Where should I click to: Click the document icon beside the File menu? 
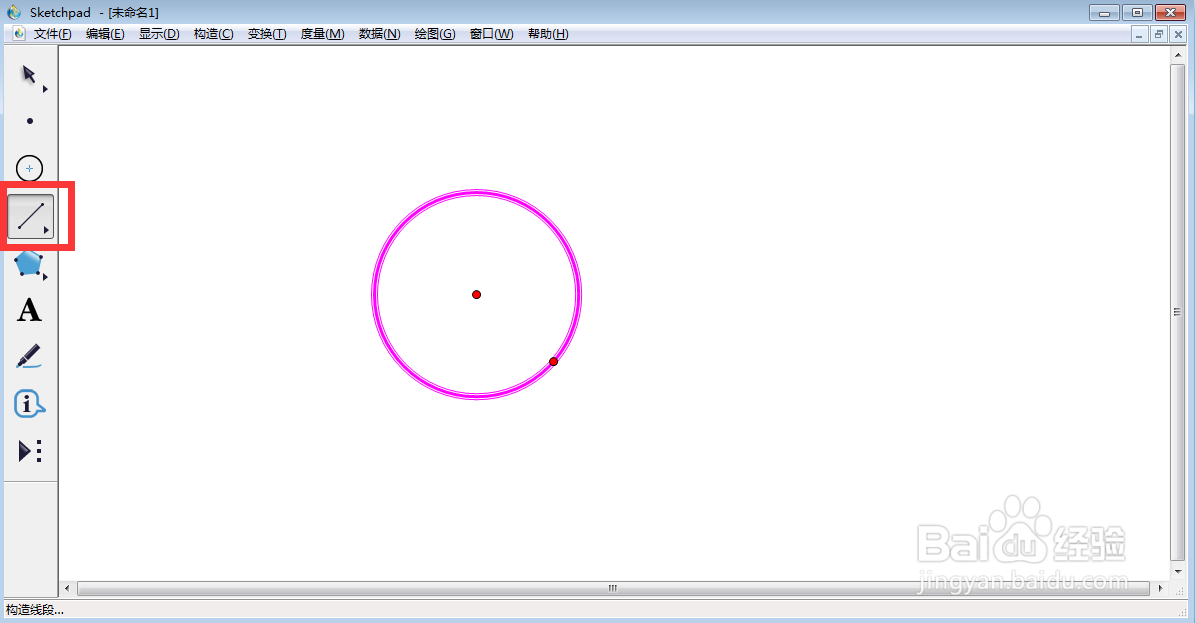(19, 34)
